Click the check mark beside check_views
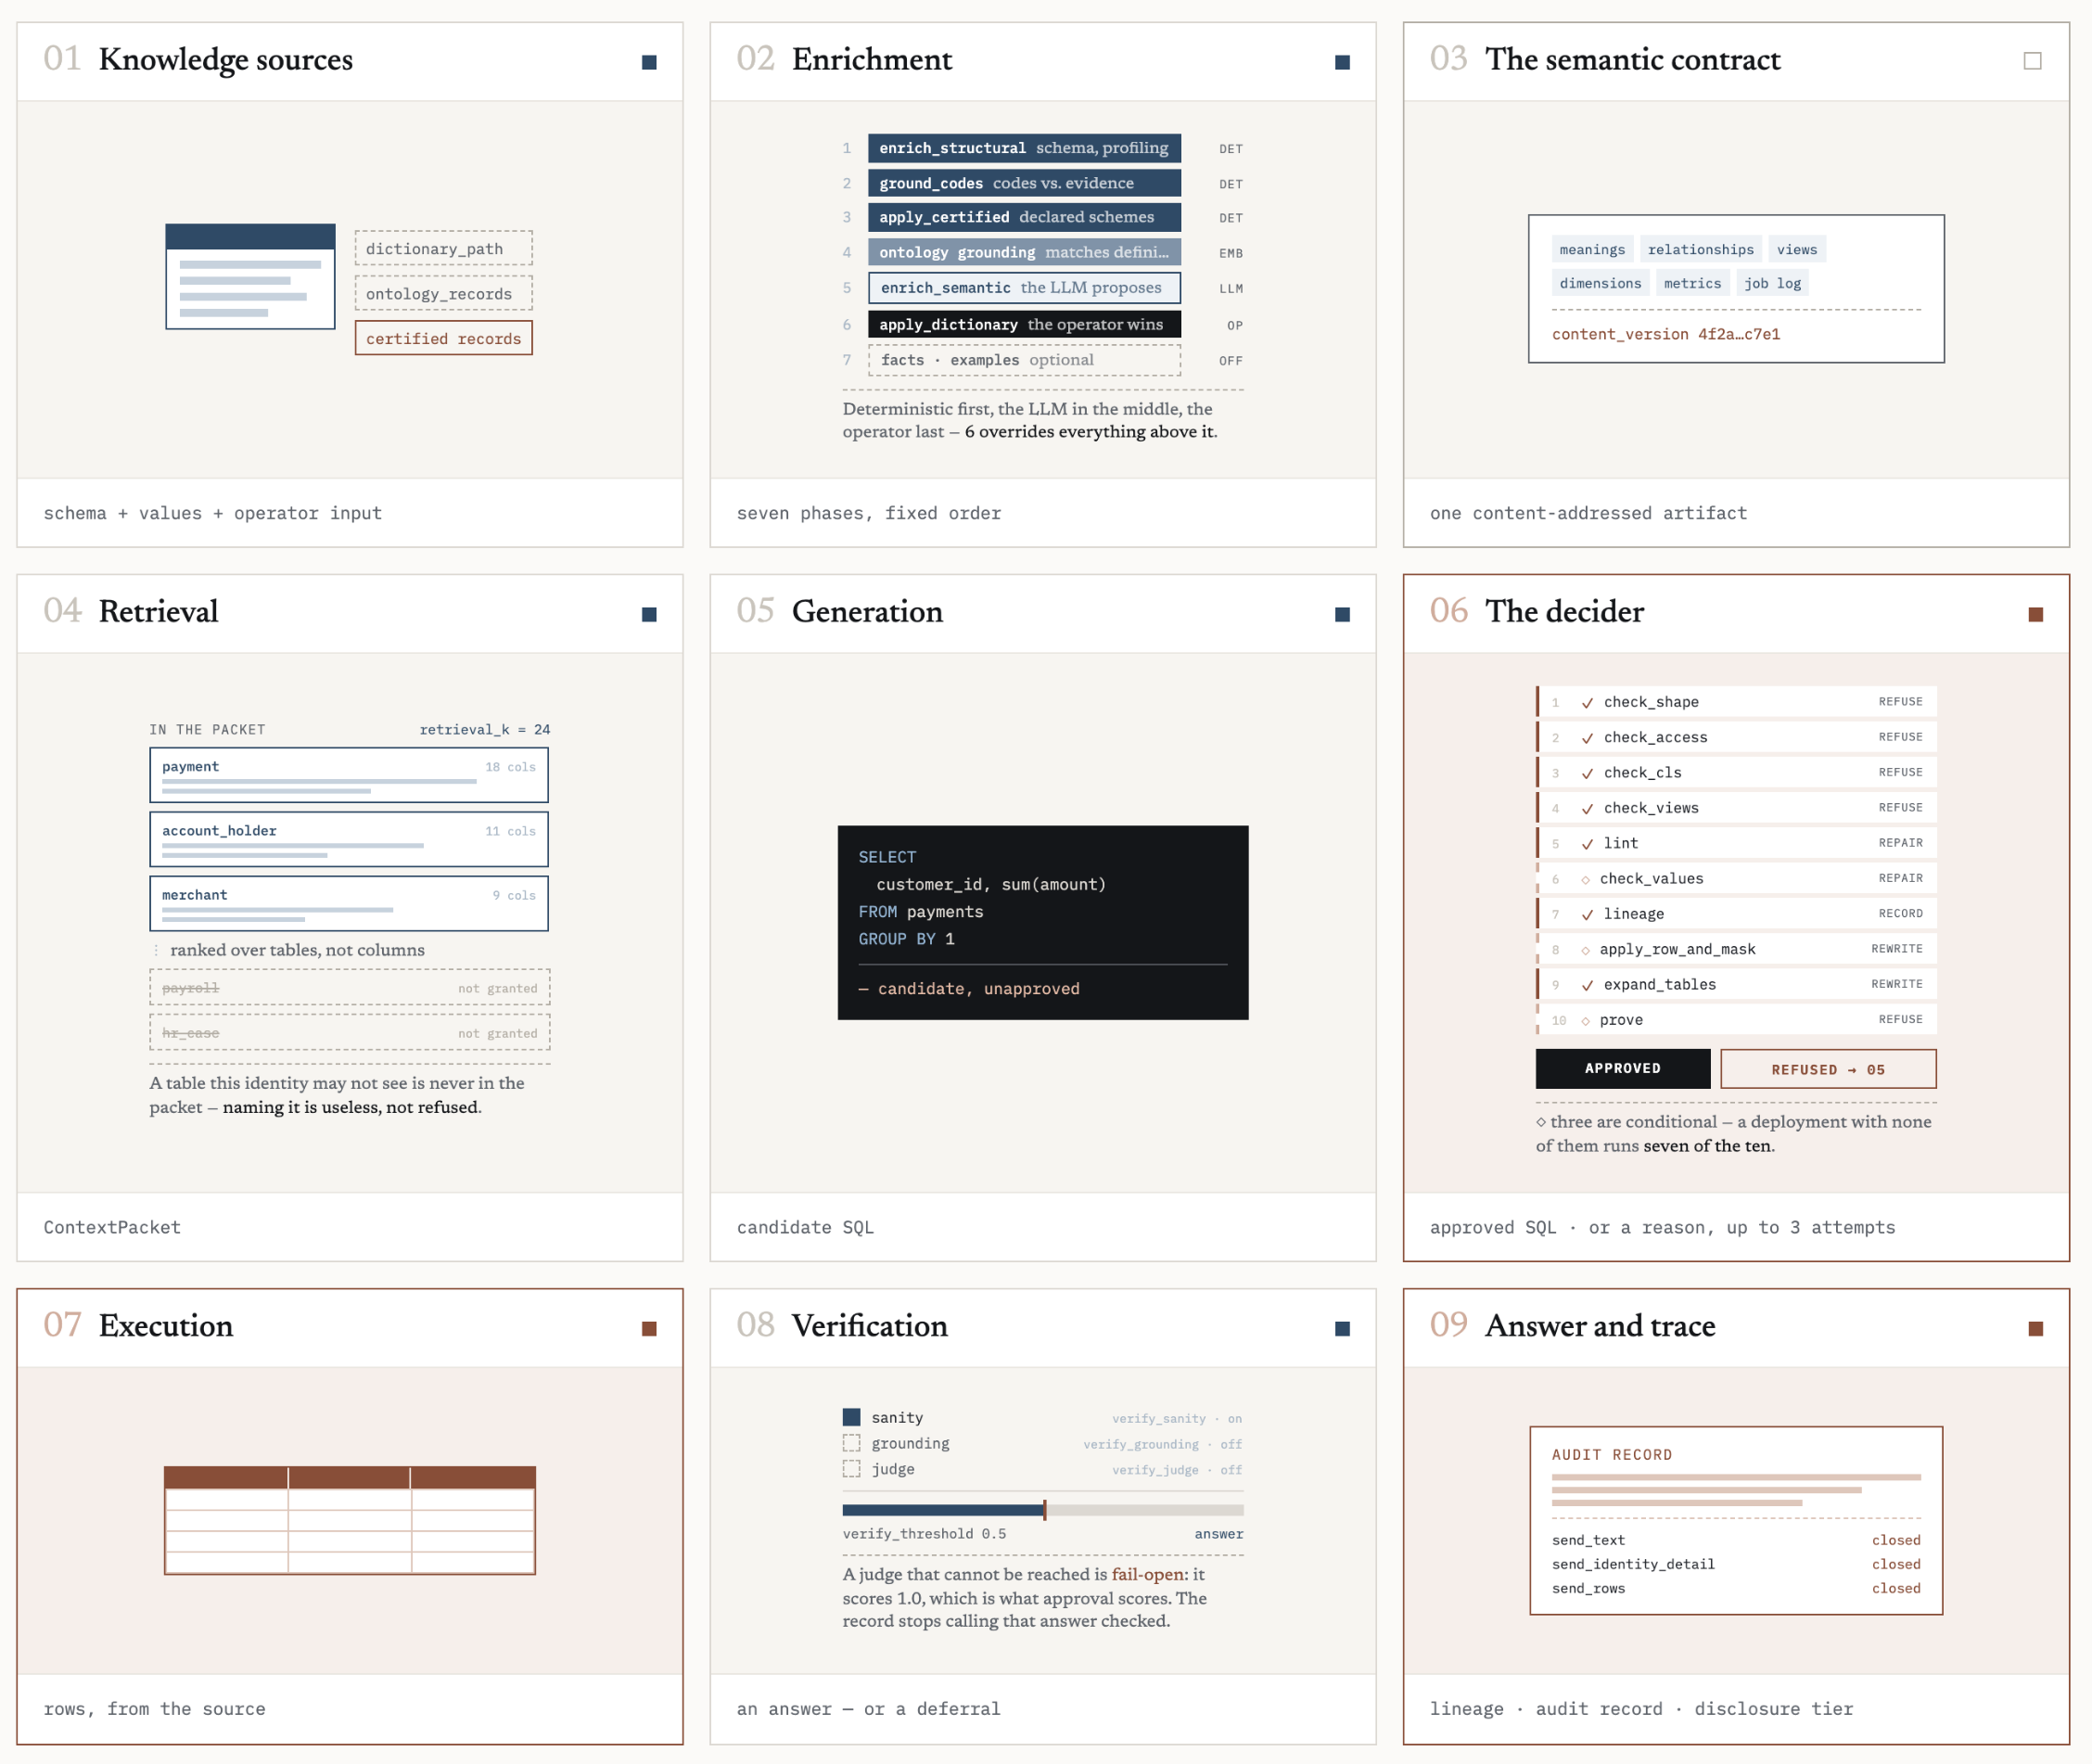 [x=1587, y=809]
